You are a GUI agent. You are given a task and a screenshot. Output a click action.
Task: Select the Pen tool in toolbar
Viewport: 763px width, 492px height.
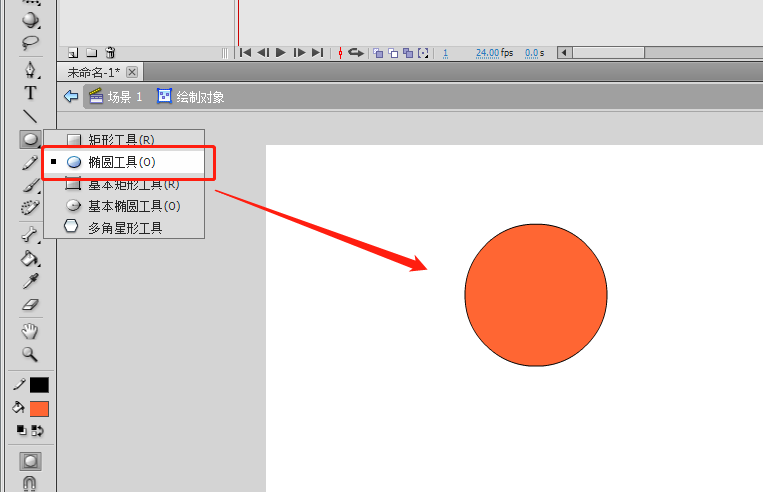[30, 70]
